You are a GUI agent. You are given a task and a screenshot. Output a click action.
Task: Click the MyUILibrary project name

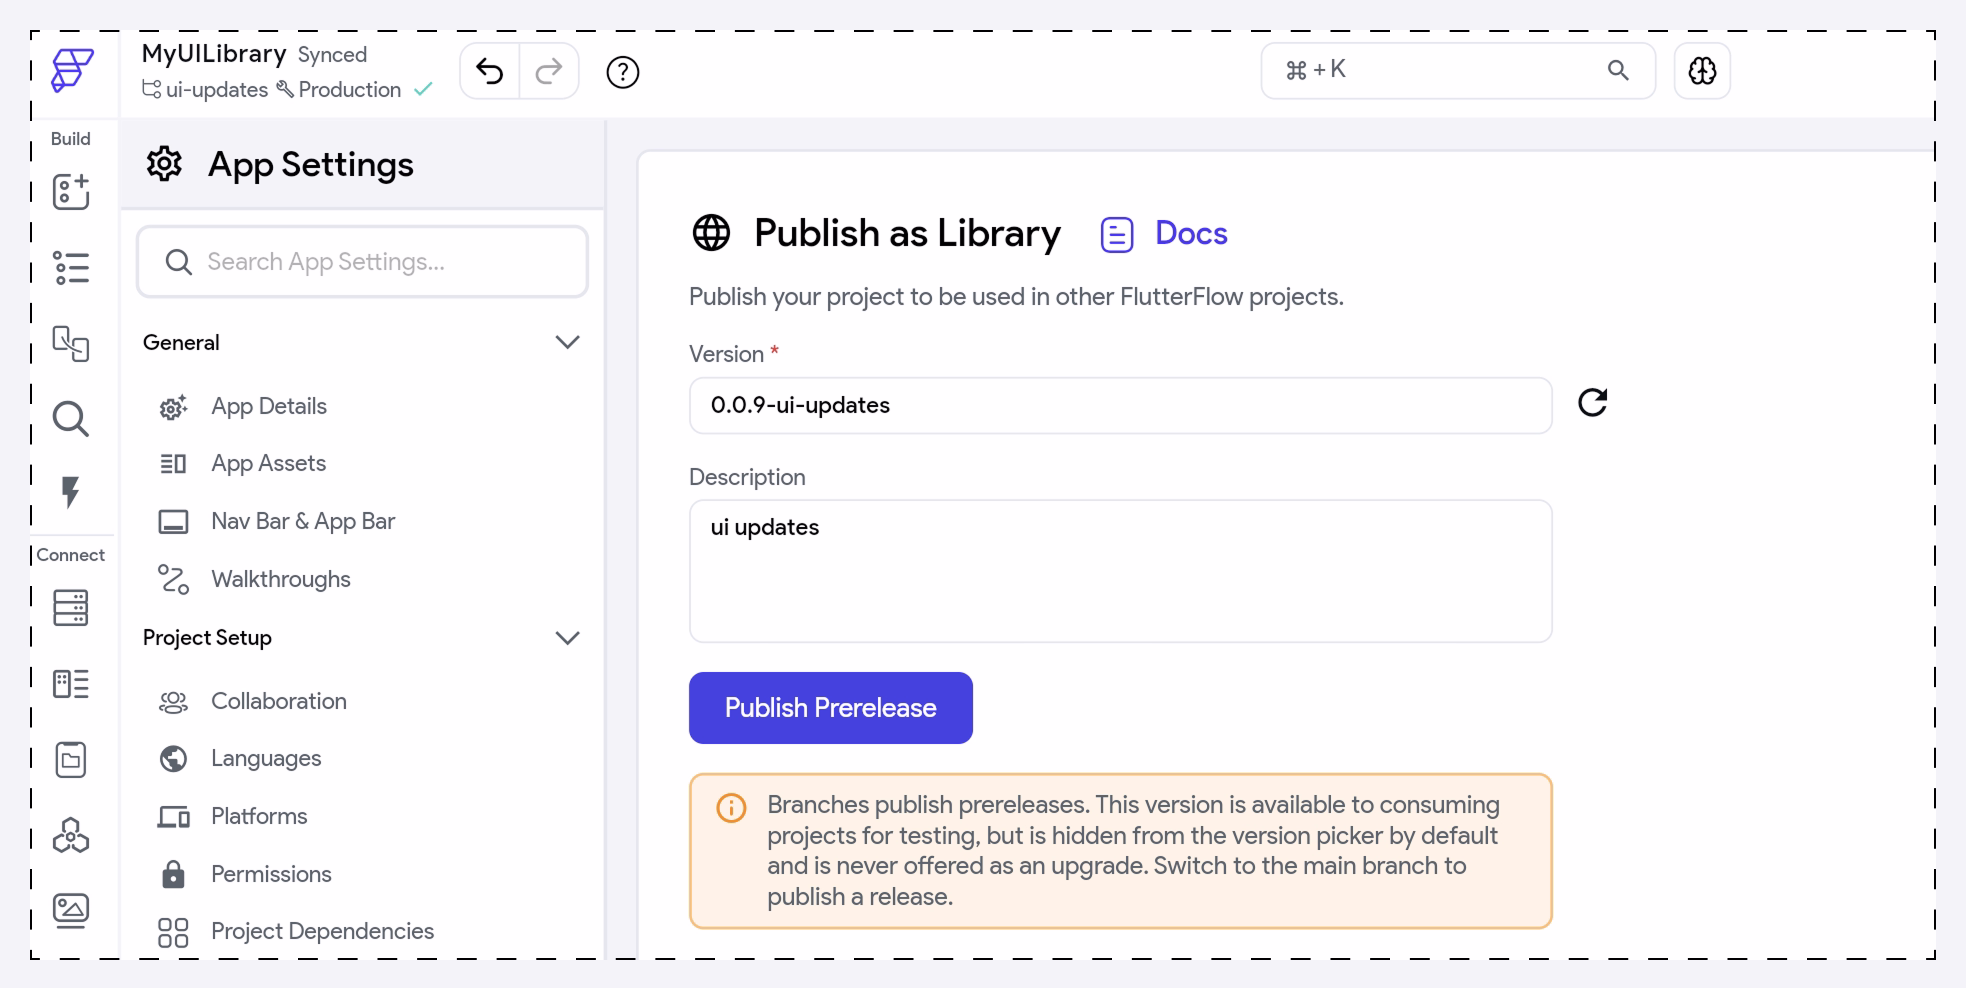coord(214,54)
